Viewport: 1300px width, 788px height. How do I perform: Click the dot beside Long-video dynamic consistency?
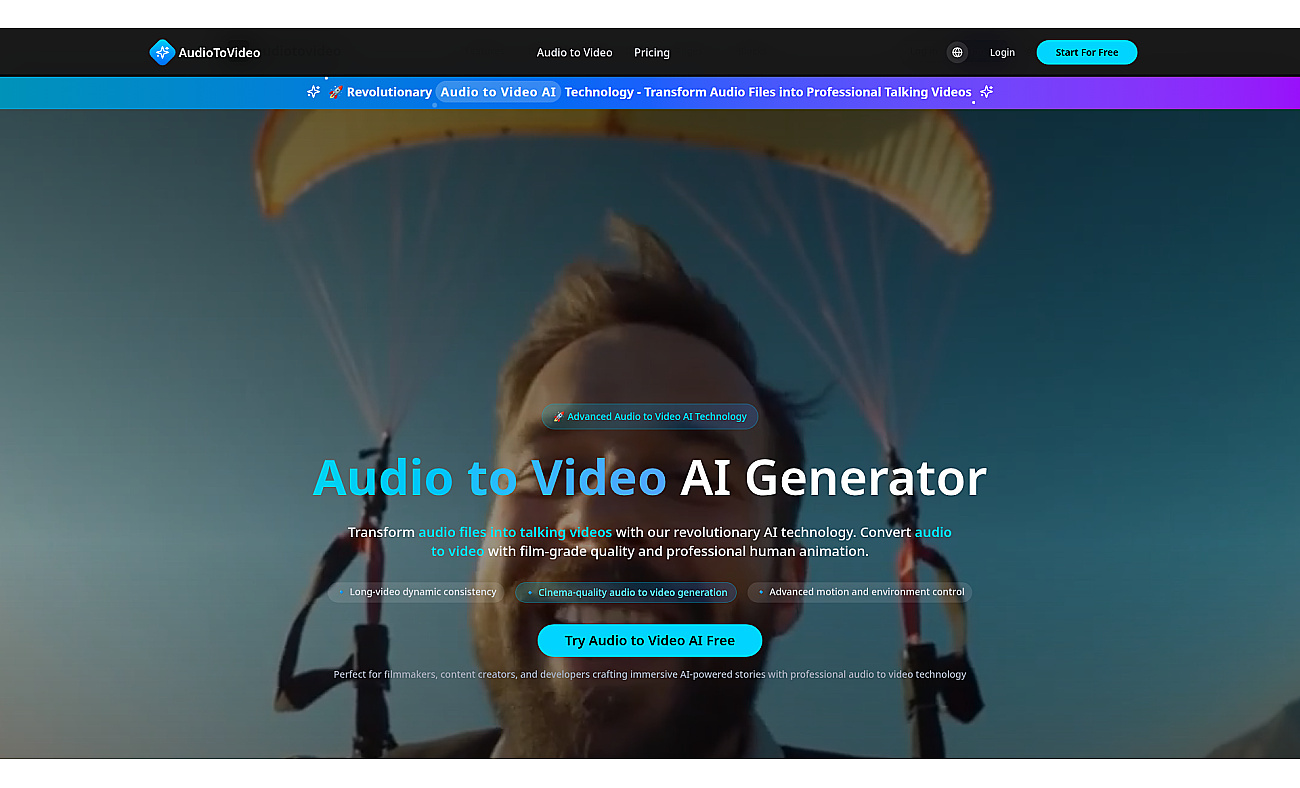click(x=342, y=592)
